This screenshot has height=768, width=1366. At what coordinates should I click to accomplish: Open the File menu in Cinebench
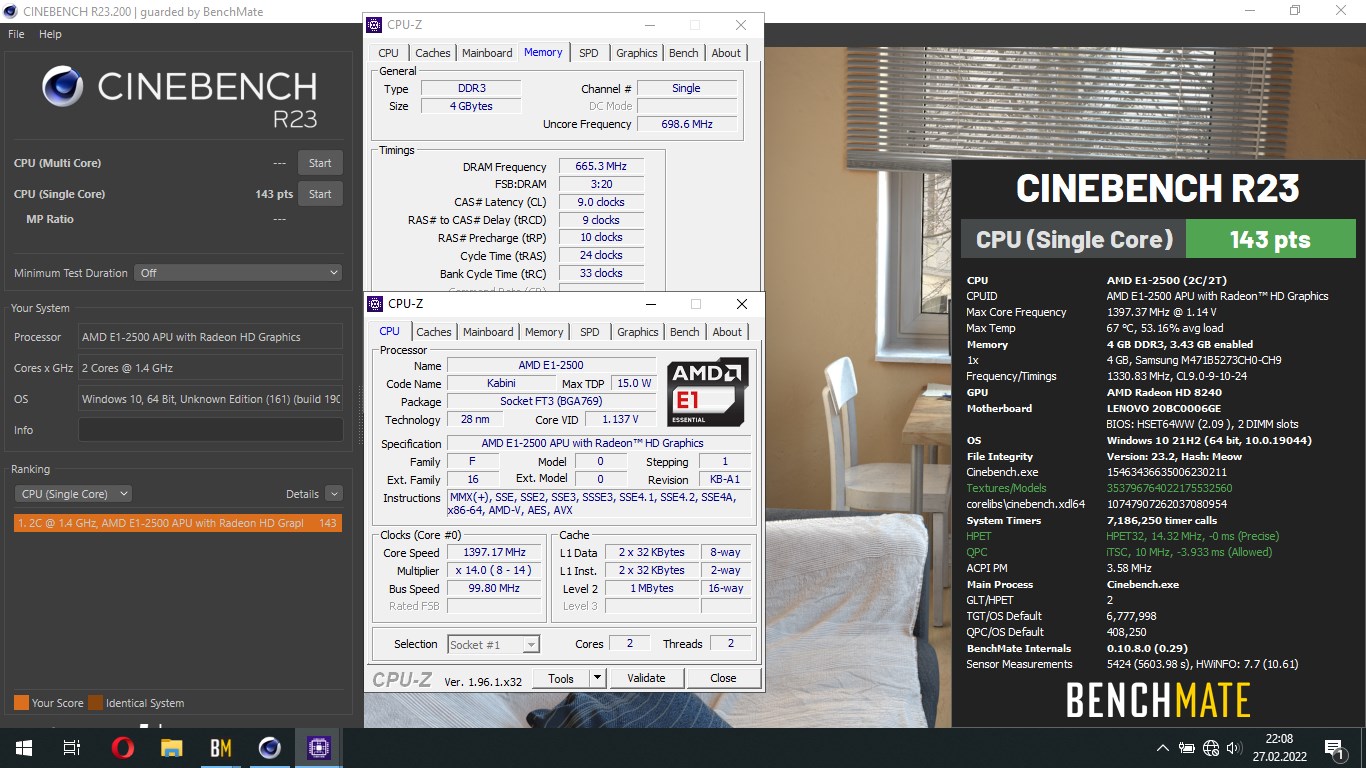(x=16, y=34)
